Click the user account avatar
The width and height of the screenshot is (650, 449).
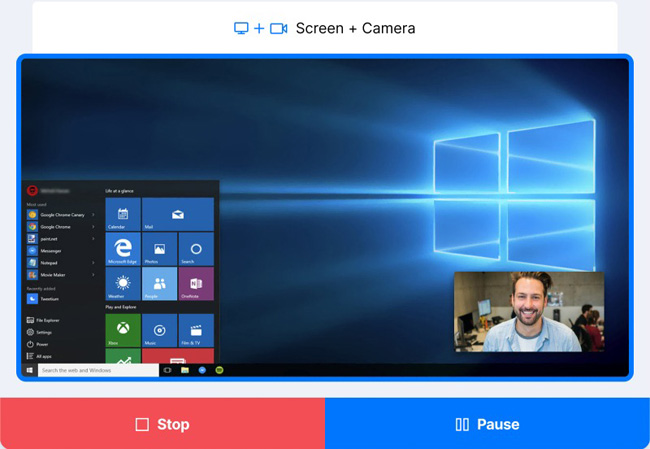tap(32, 191)
